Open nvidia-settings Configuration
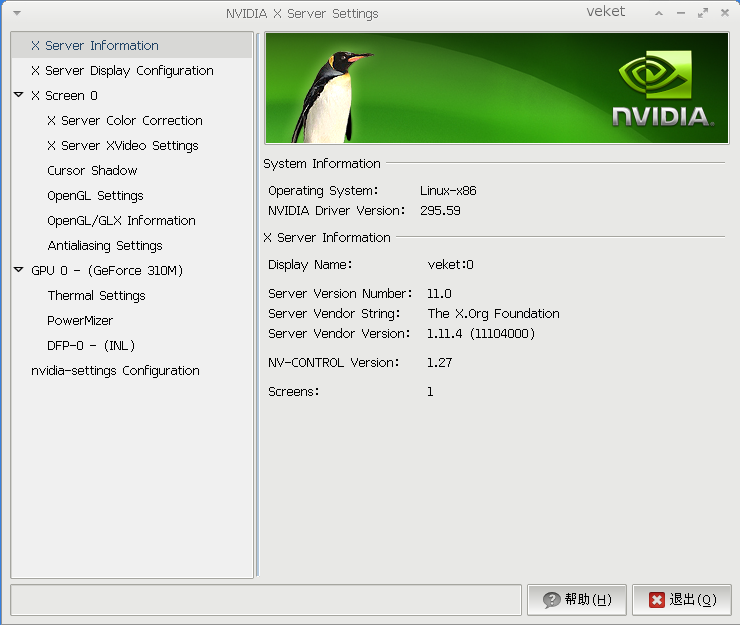Viewport: 740px width, 625px height. 115,371
